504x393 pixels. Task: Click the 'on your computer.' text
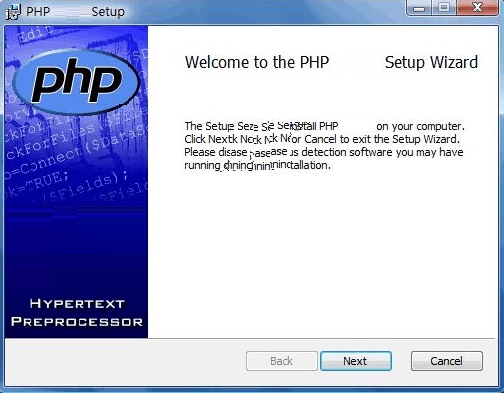(420, 127)
